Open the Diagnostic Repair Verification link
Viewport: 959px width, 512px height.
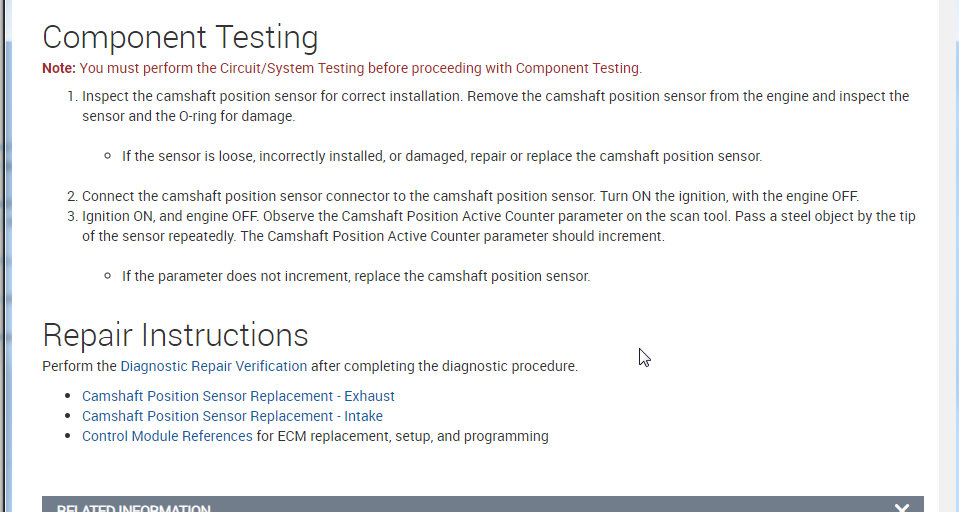213,366
